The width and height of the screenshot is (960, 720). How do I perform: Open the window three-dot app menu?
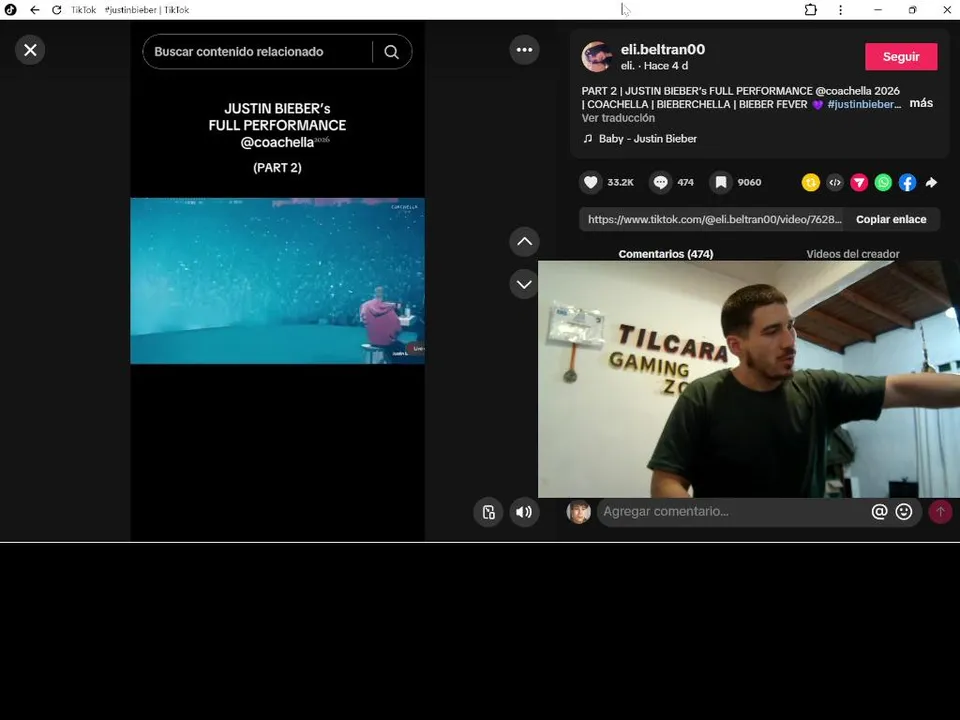(x=841, y=10)
